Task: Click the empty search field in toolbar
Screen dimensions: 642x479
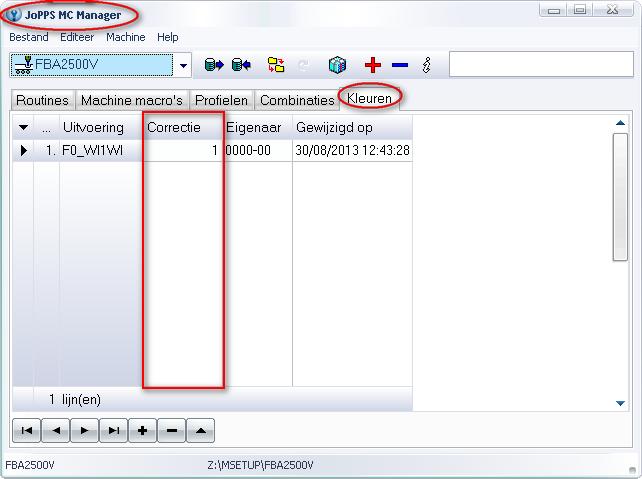Action: click(x=541, y=64)
